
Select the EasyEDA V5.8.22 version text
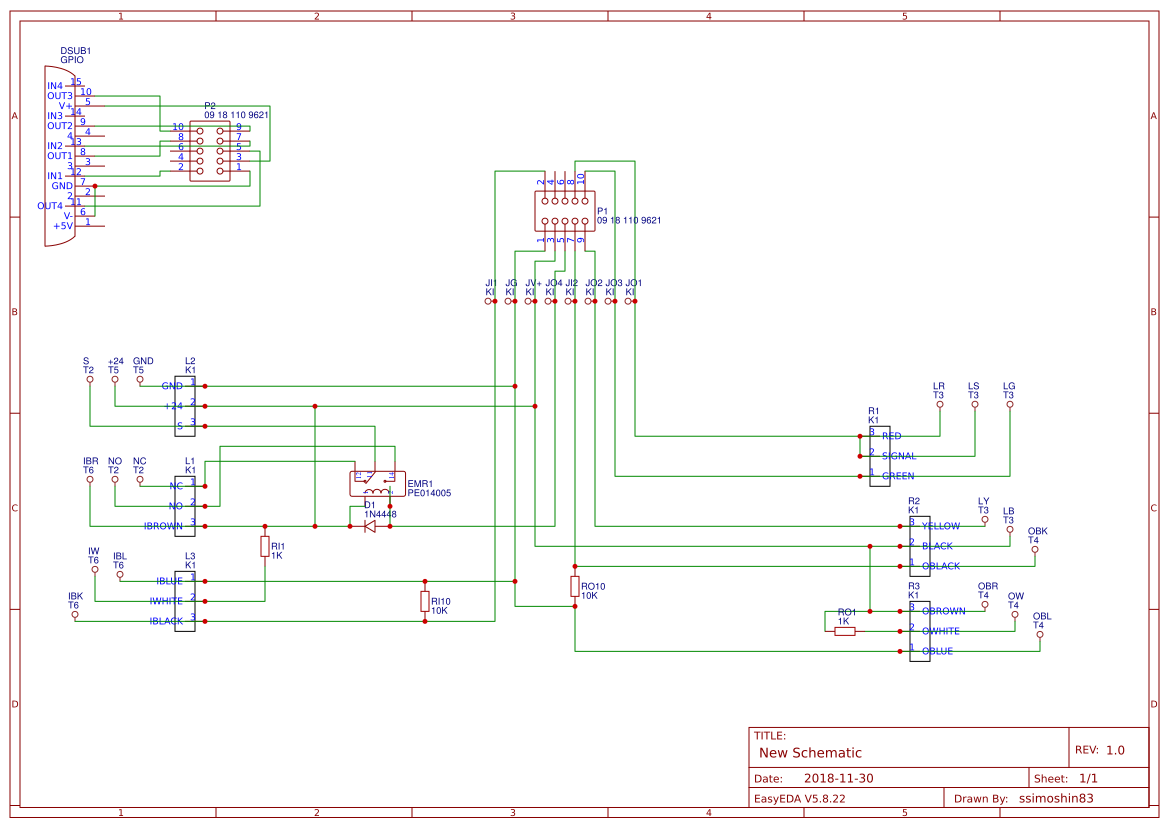click(803, 798)
